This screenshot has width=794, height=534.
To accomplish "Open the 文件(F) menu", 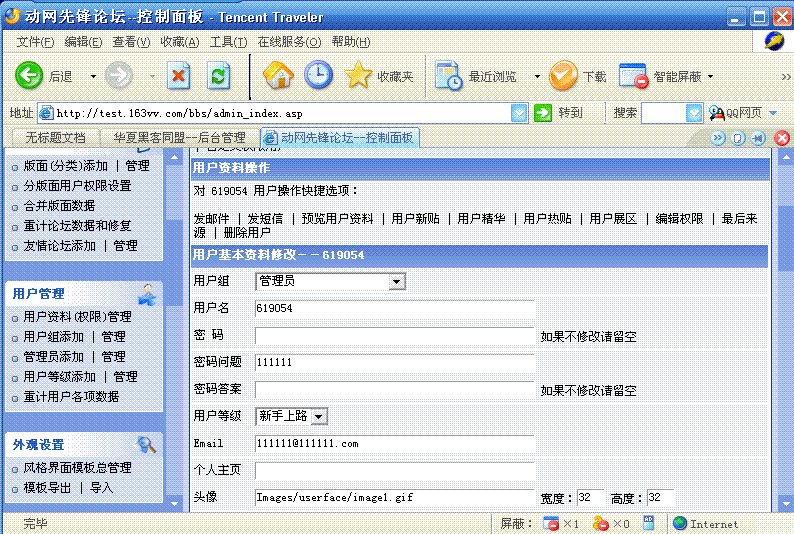I will pyautogui.click(x=35, y=42).
